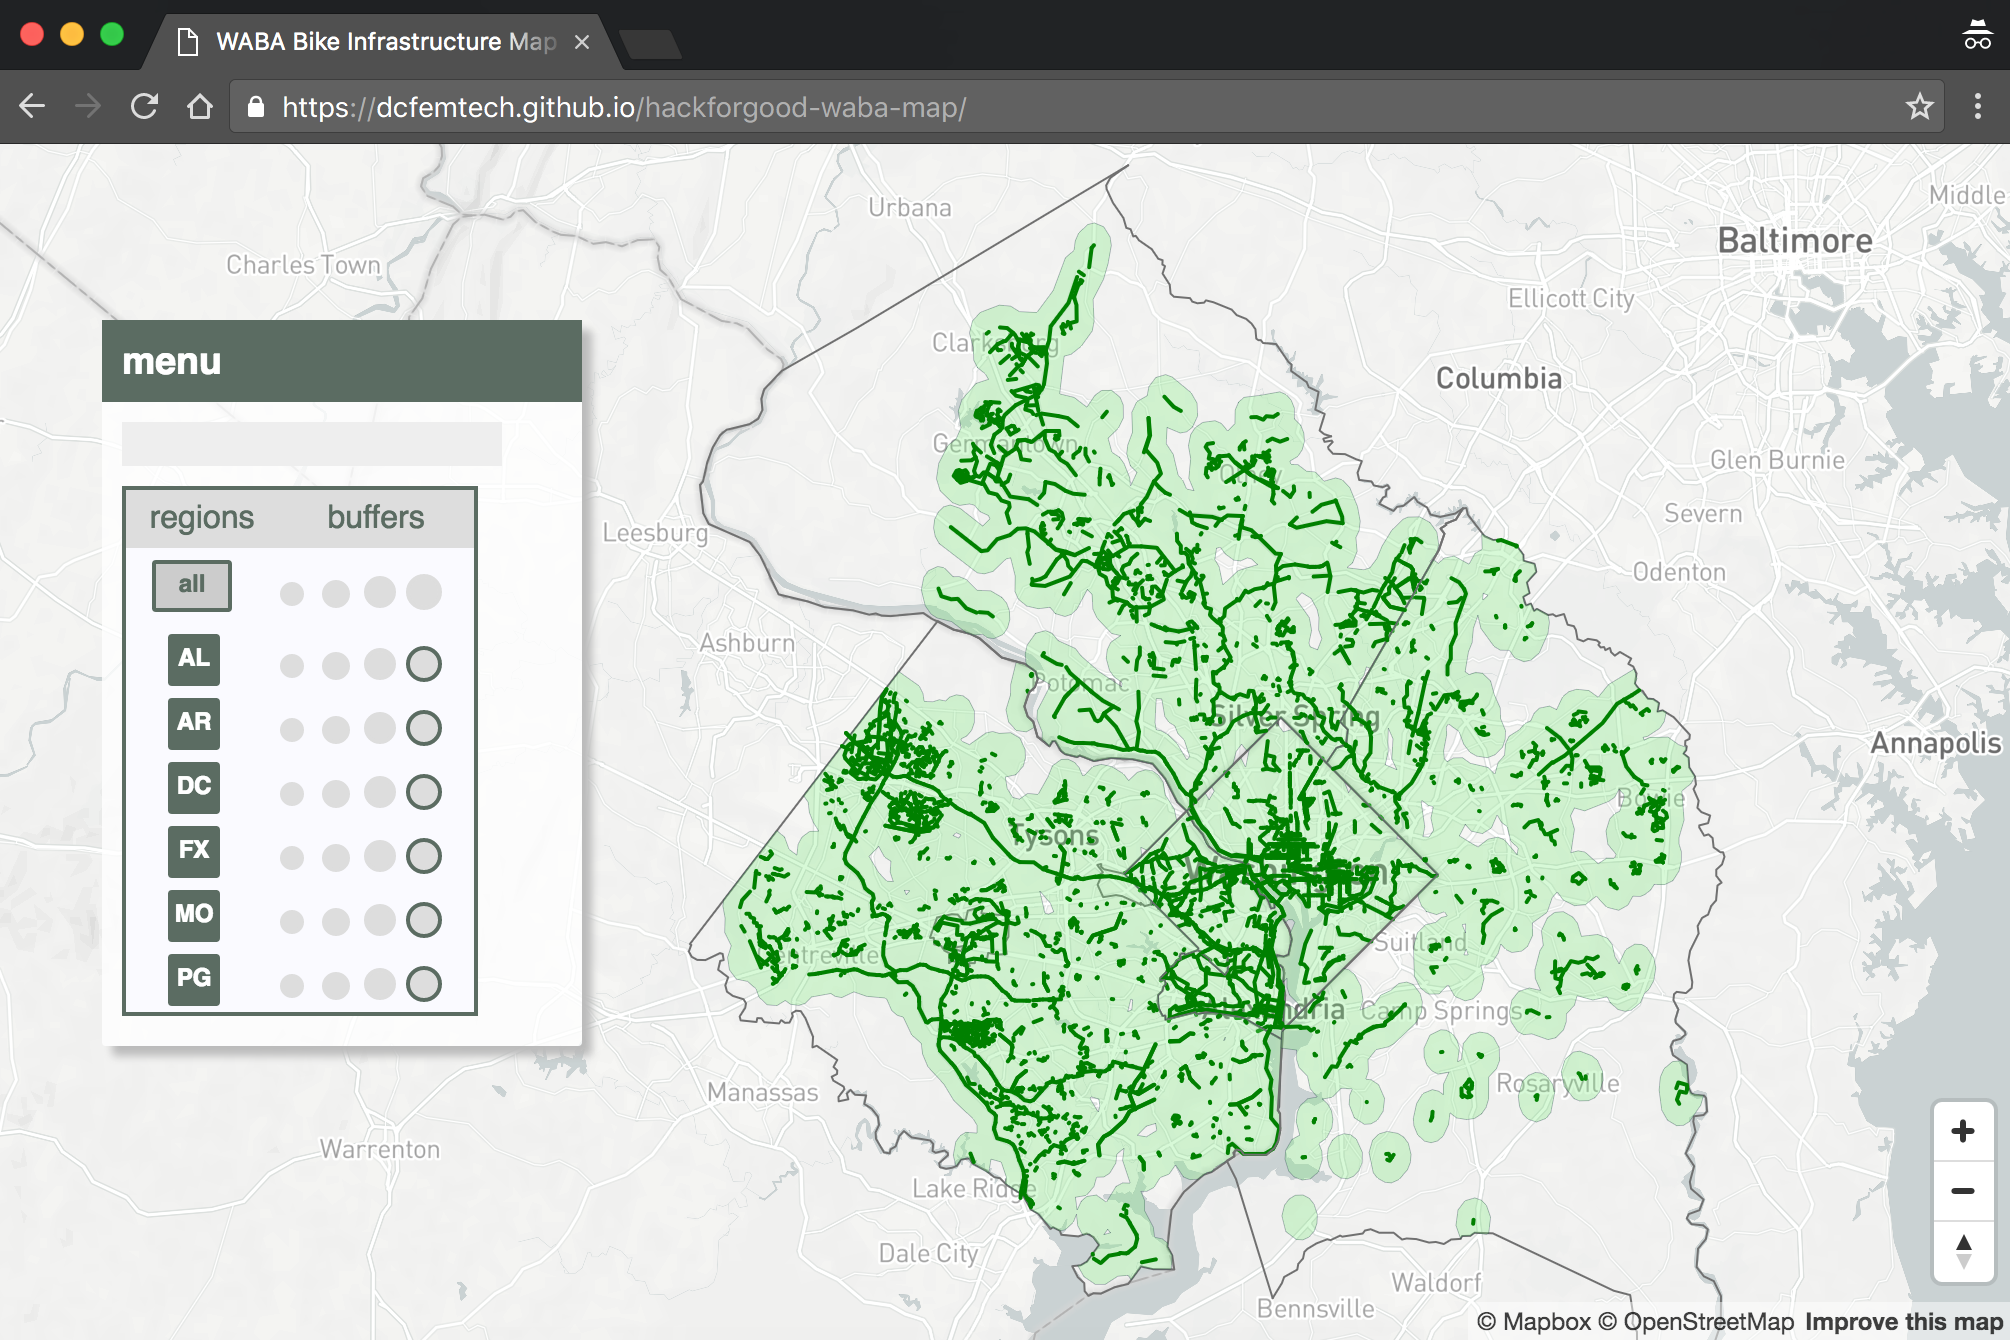Select the smallest buffer for DC
The image size is (2010, 1340).
[x=292, y=794]
